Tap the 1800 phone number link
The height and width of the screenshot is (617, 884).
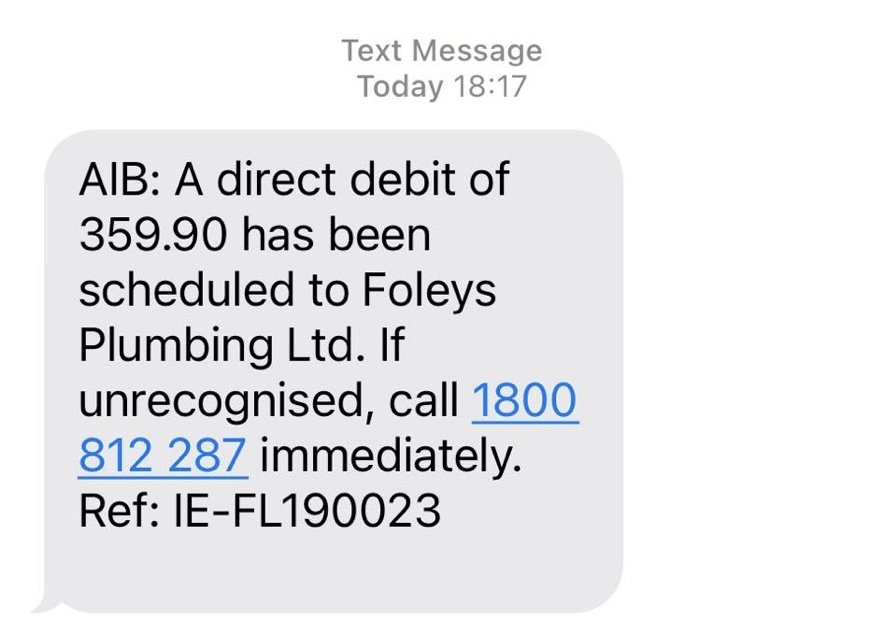click(525, 400)
